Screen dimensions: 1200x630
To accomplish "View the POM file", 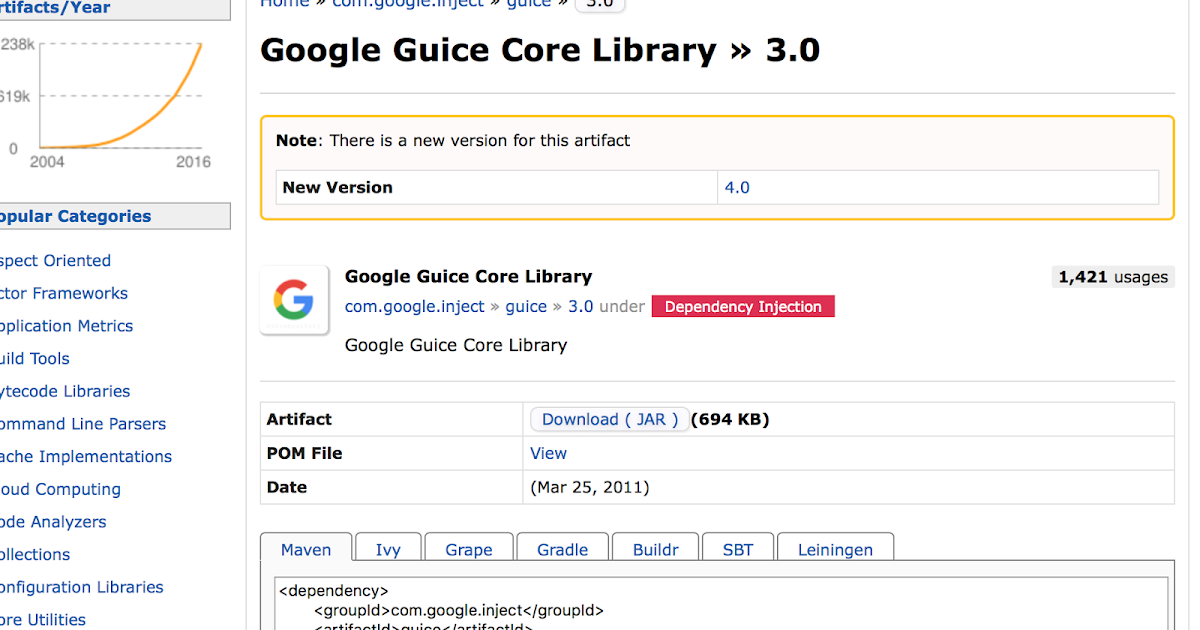I will pos(548,453).
